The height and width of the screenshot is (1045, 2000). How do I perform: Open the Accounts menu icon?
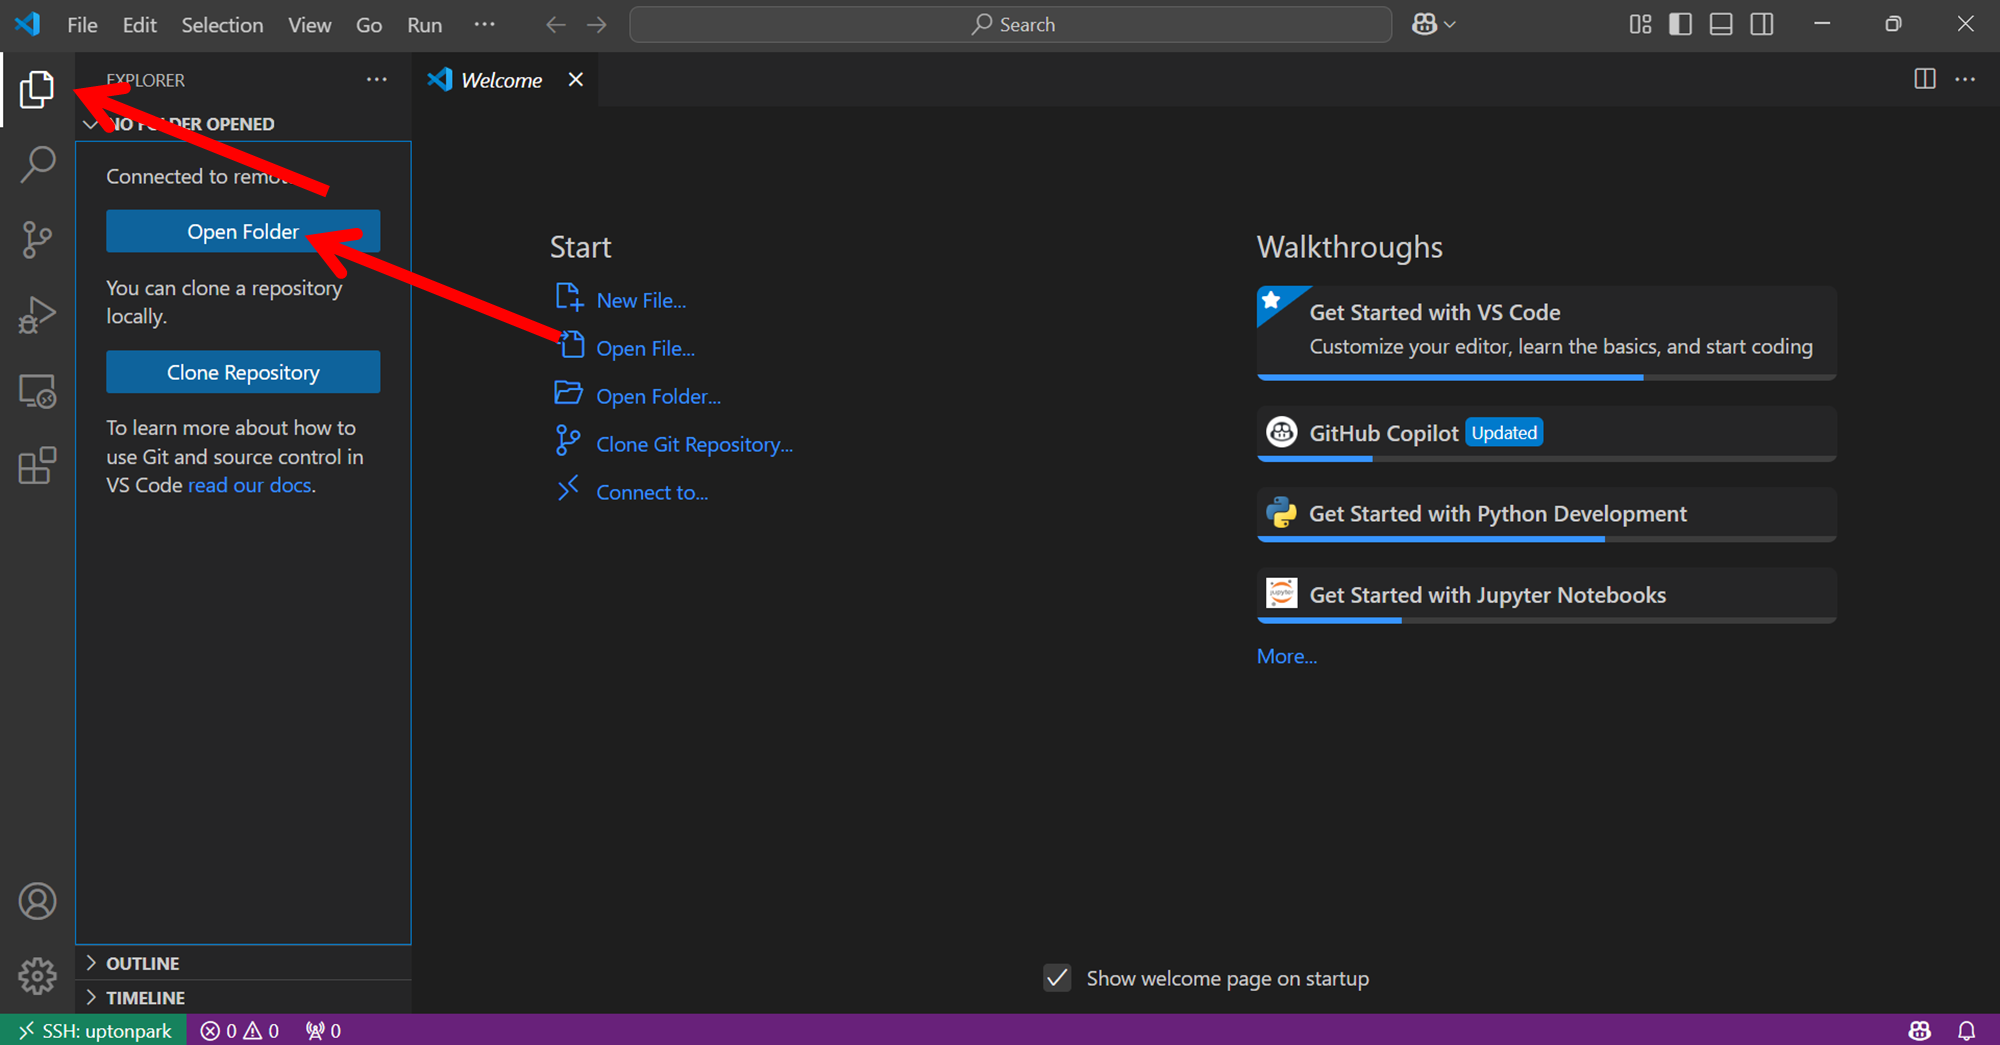coord(37,902)
